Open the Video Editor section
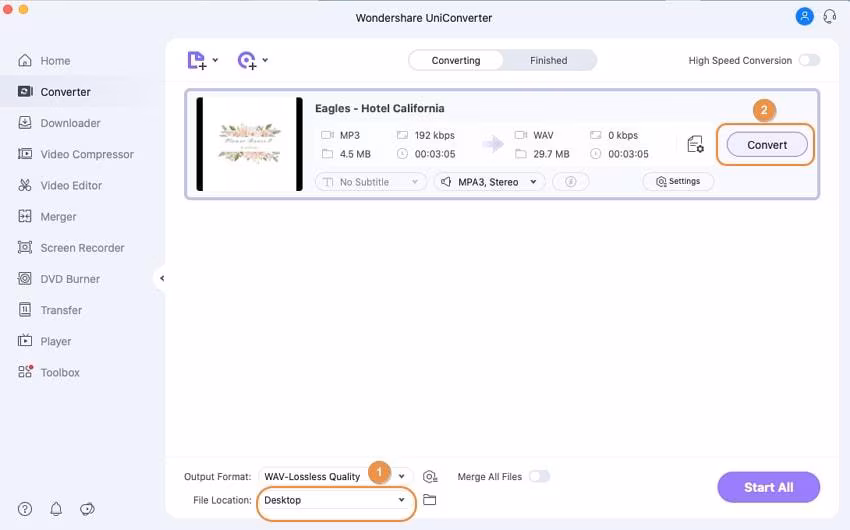850x530 pixels. pos(60,185)
